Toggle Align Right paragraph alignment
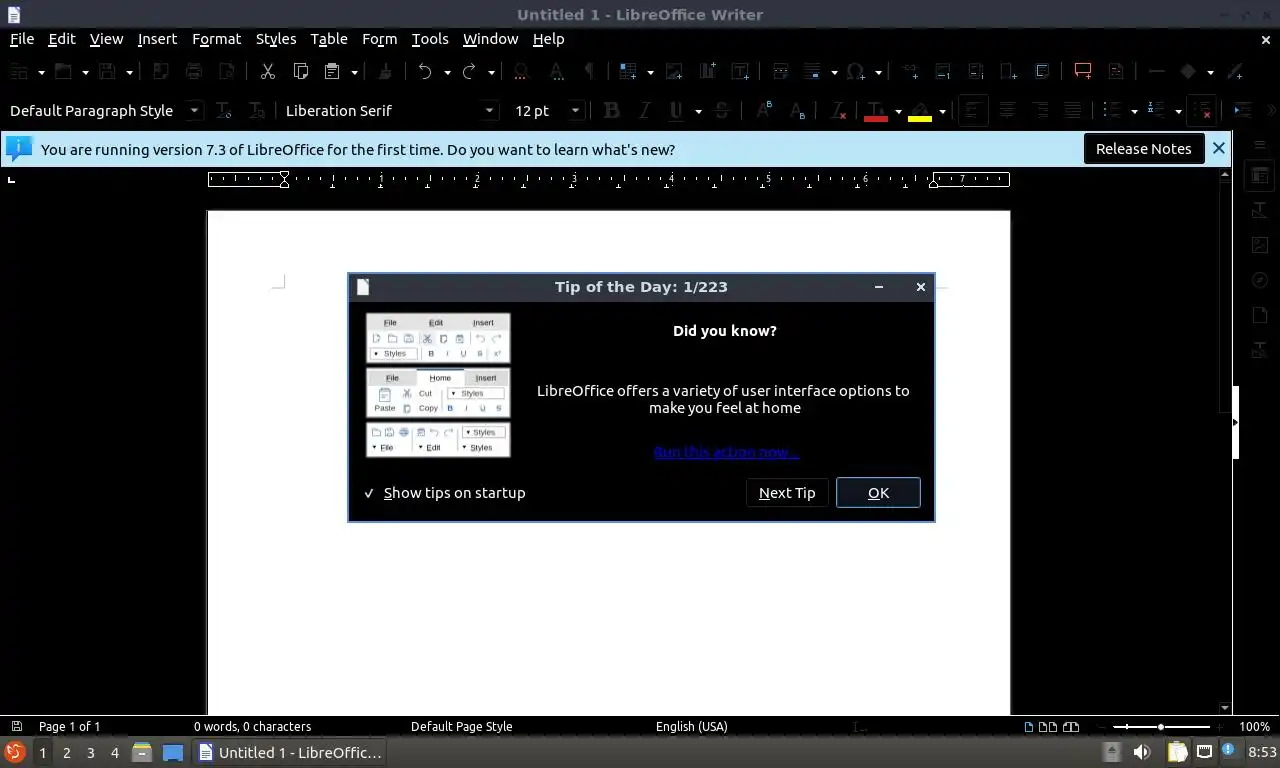Viewport: 1280px width, 768px height. click(1040, 110)
